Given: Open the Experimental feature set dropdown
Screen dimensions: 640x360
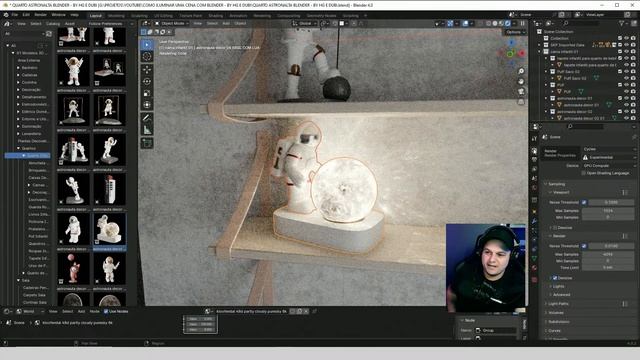Looking at the screenshot, I should [609, 158].
